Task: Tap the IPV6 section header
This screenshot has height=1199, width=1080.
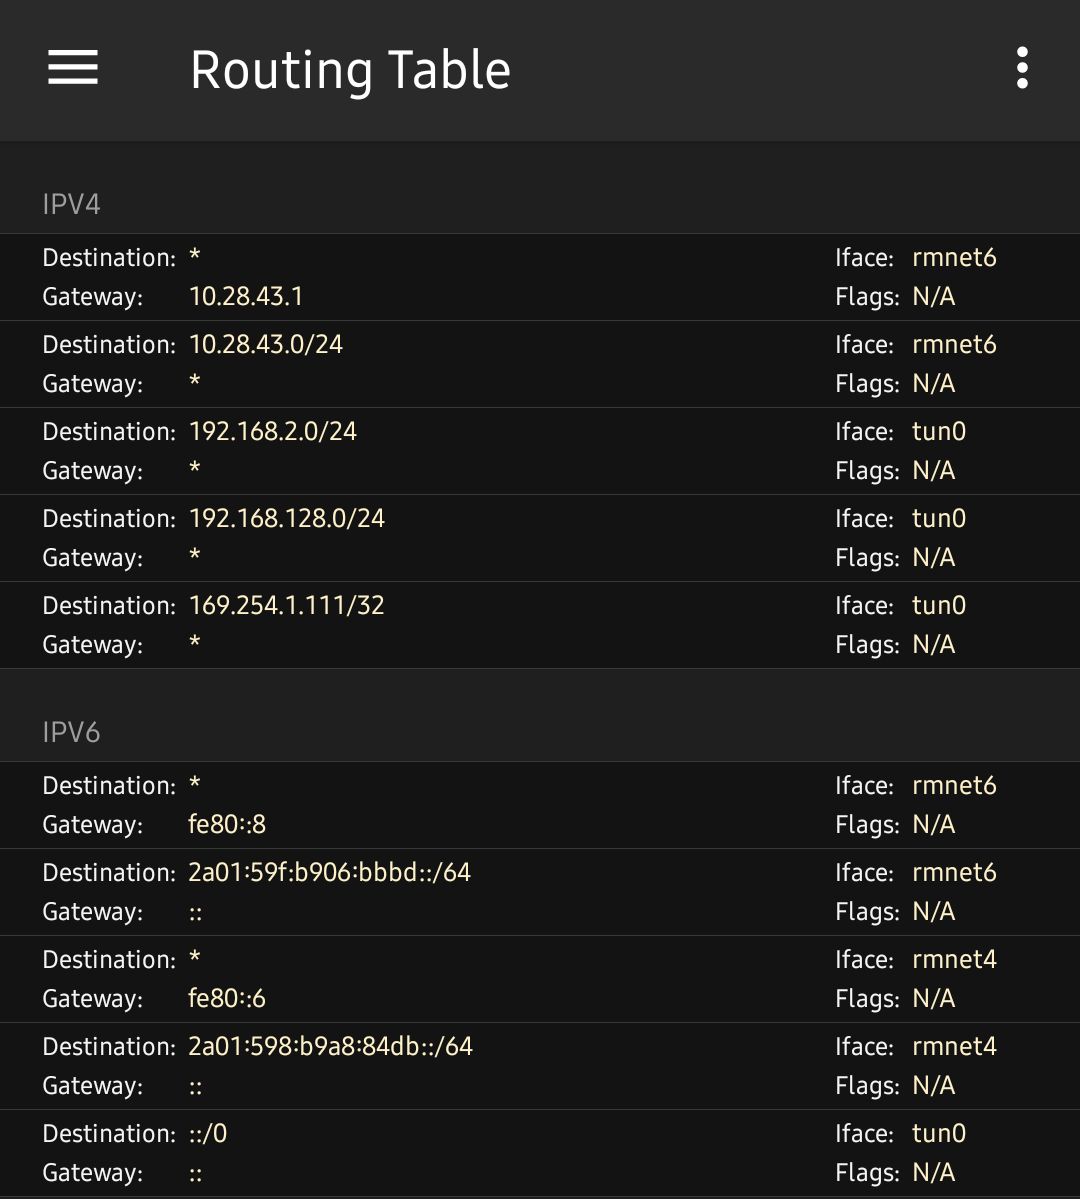Action: pyautogui.click(x=72, y=733)
